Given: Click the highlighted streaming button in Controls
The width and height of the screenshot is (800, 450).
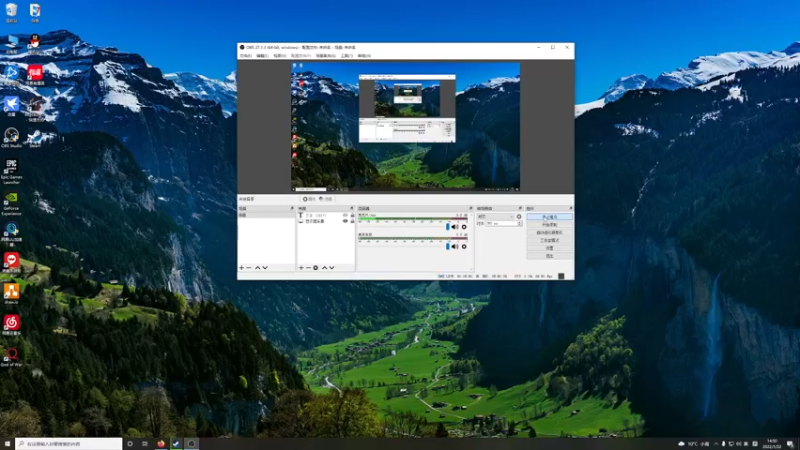Looking at the screenshot, I should (549, 217).
